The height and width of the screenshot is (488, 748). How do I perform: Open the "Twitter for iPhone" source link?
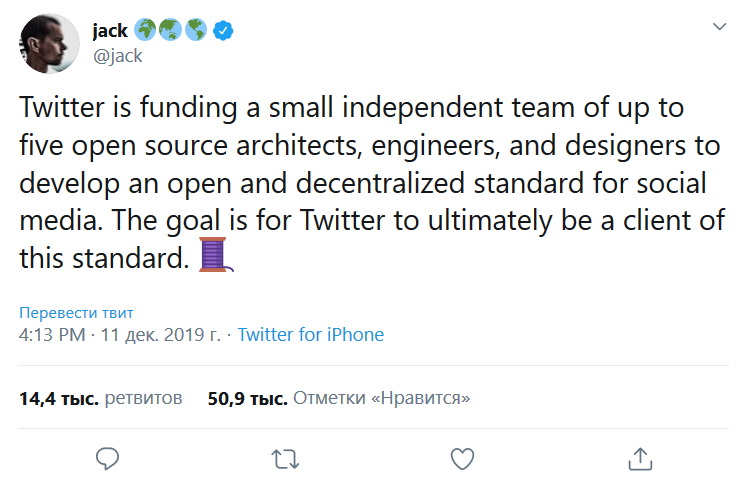tap(310, 335)
